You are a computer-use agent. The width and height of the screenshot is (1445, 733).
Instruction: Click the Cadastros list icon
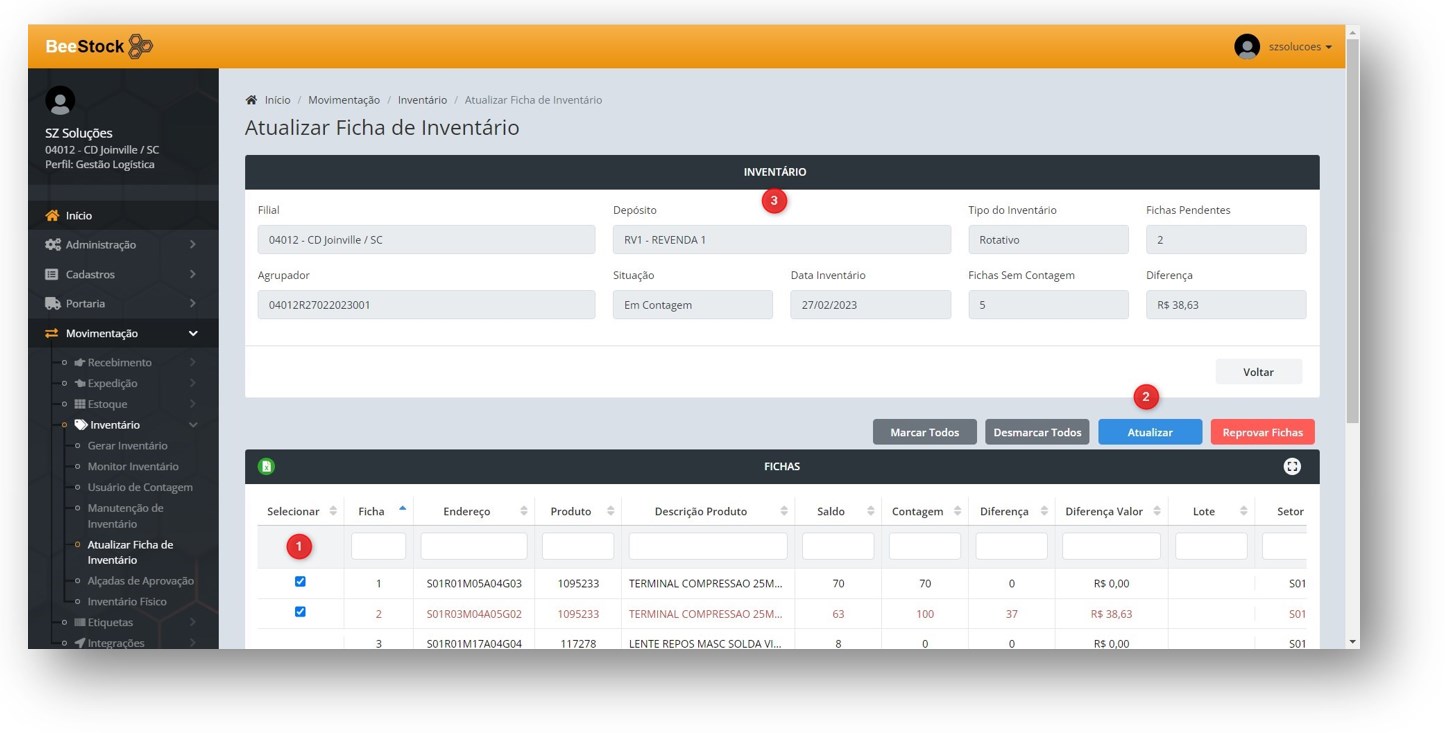click(52, 274)
